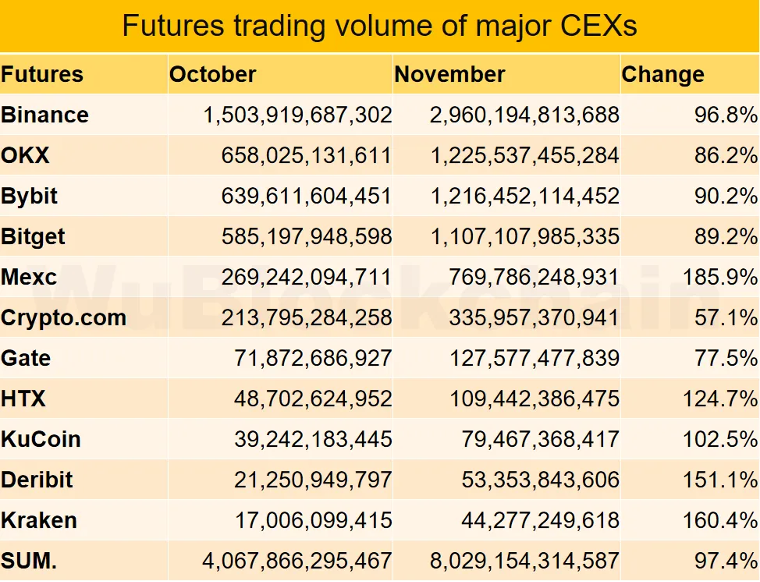The width and height of the screenshot is (760, 582).
Task: Select the October column header
Action: [212, 75]
